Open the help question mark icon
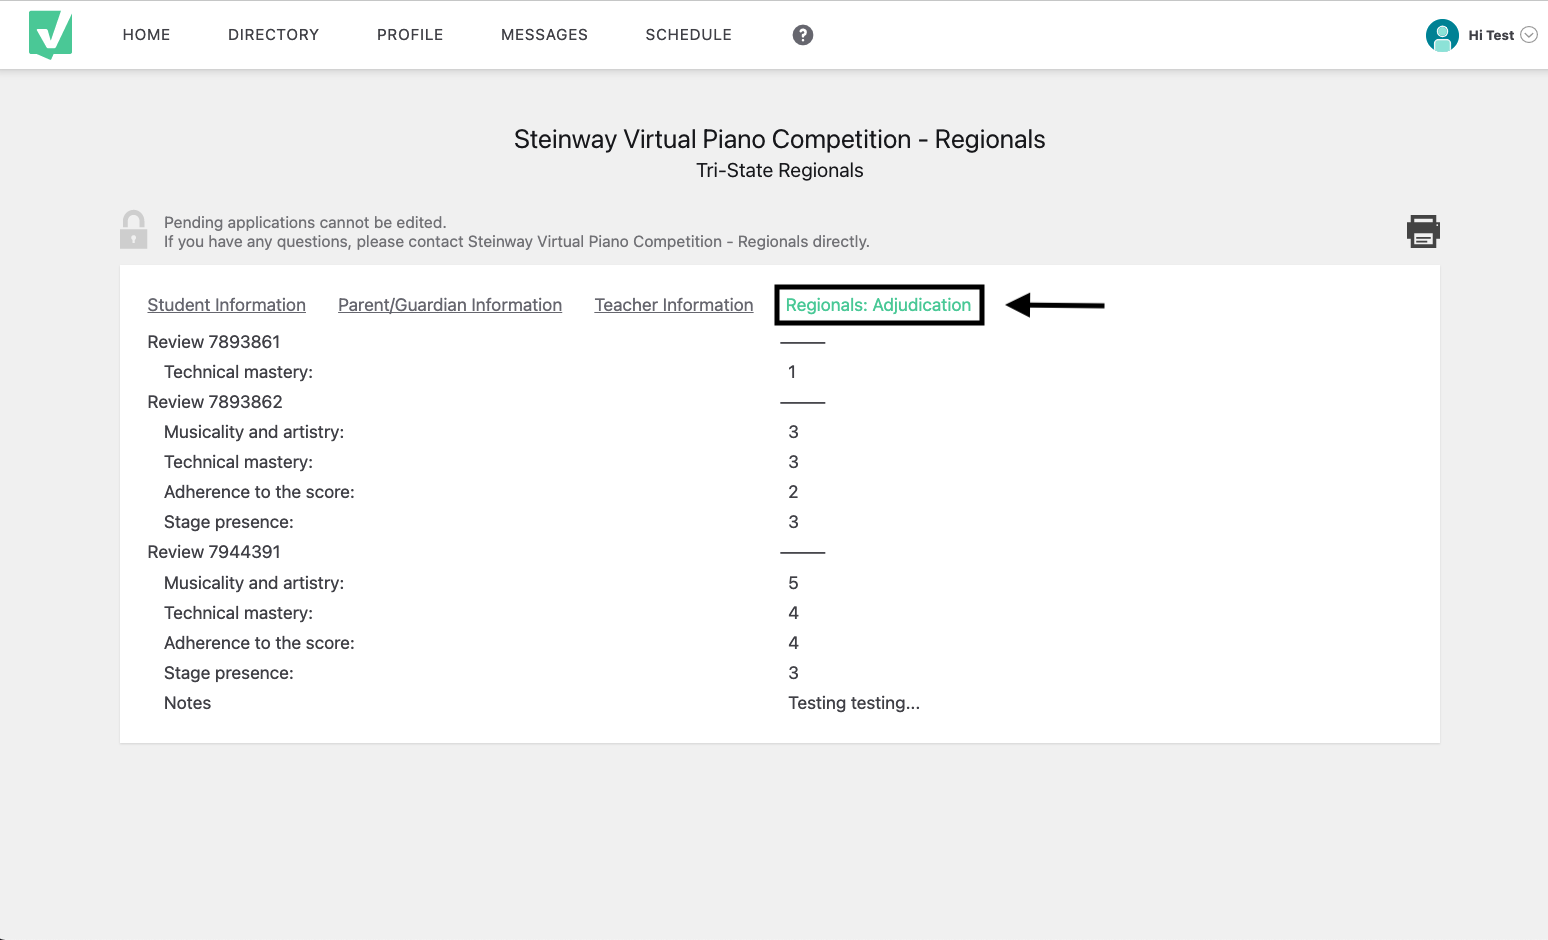The image size is (1548, 940). pos(803,35)
